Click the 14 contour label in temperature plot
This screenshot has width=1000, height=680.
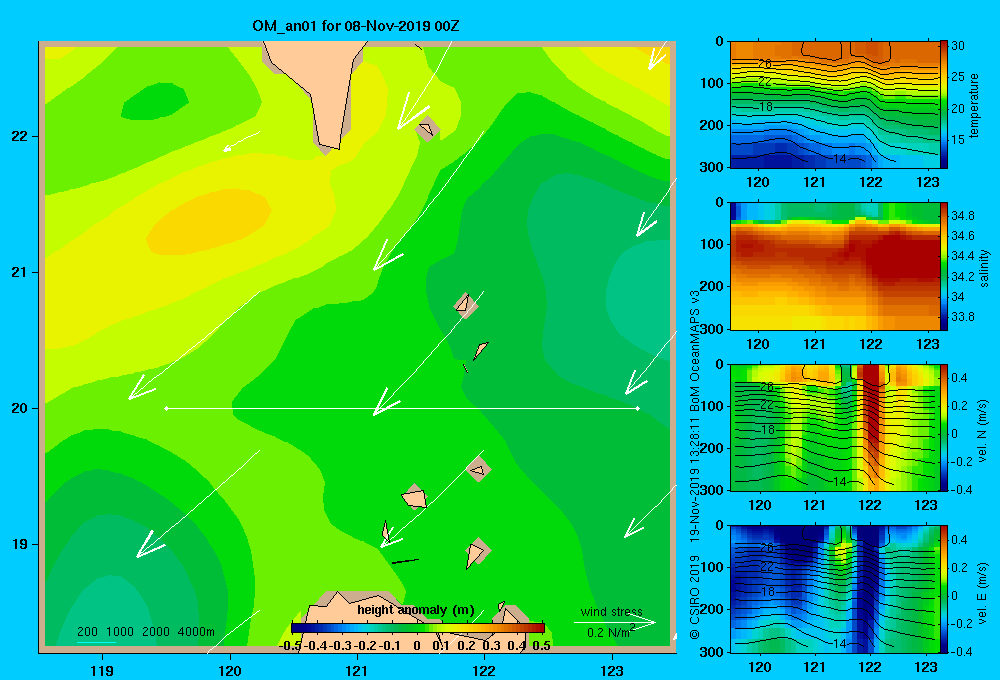tap(840, 159)
